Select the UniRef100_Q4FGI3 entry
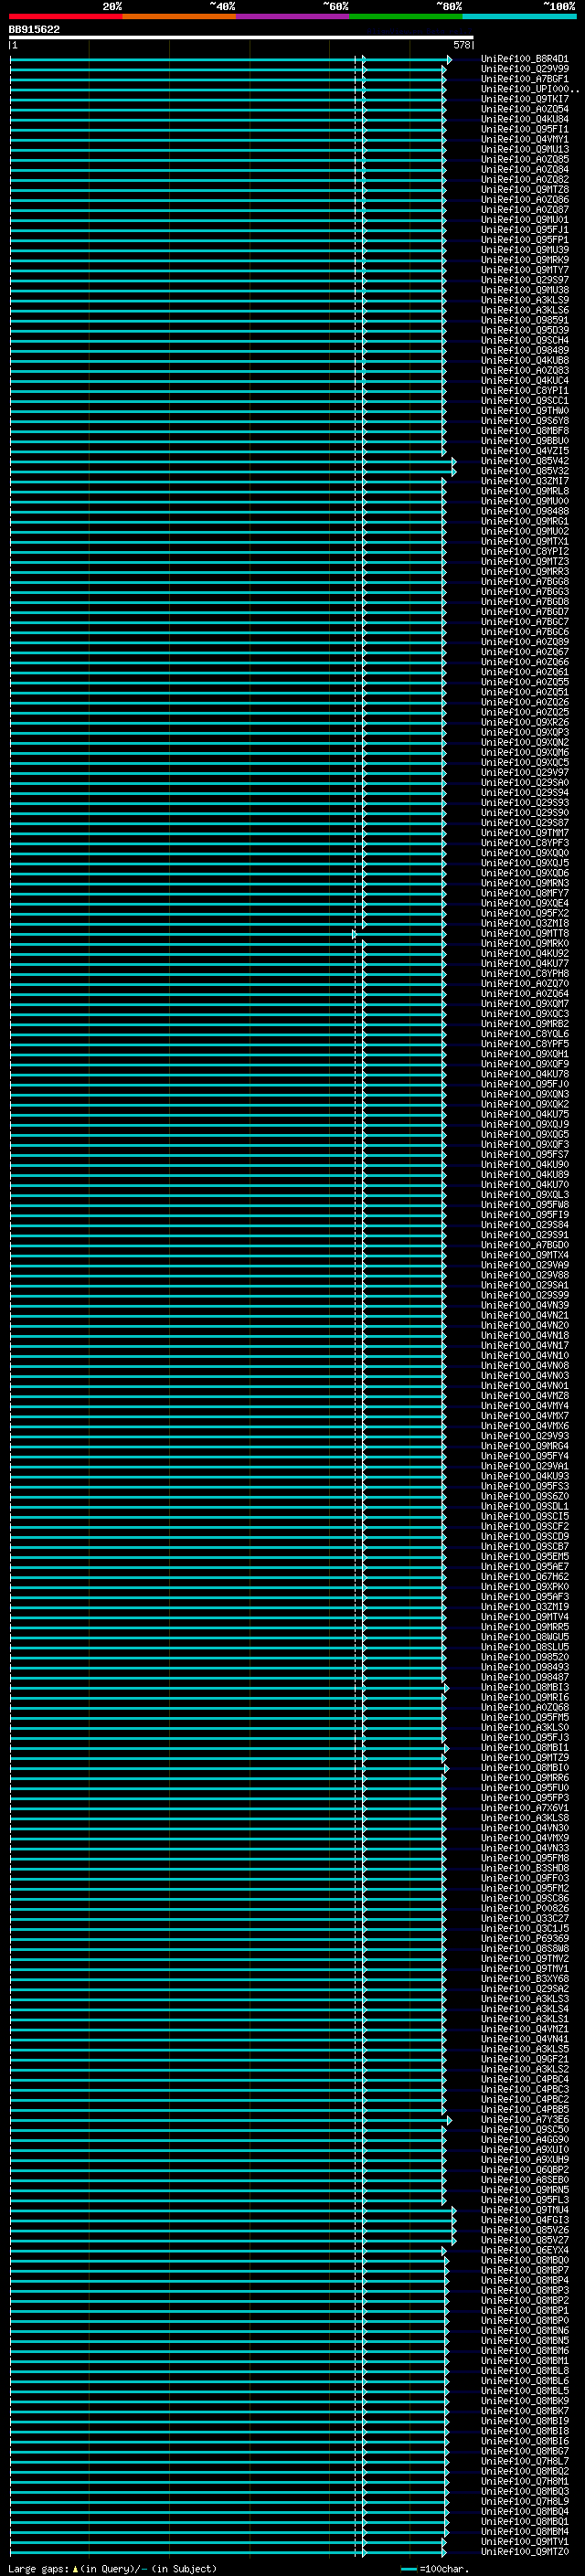 pyautogui.click(x=524, y=2220)
